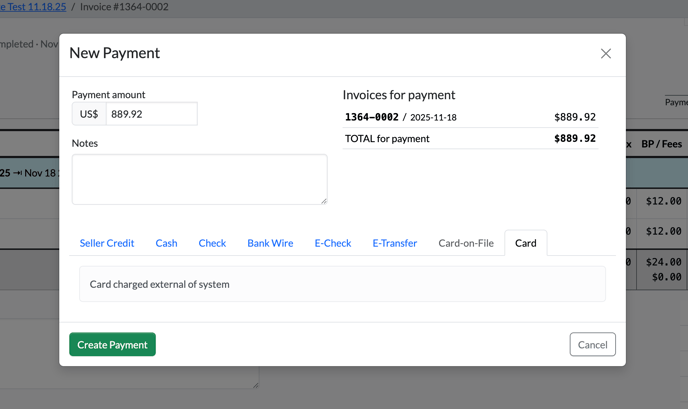Switch to the Seller Credit tab

click(107, 243)
